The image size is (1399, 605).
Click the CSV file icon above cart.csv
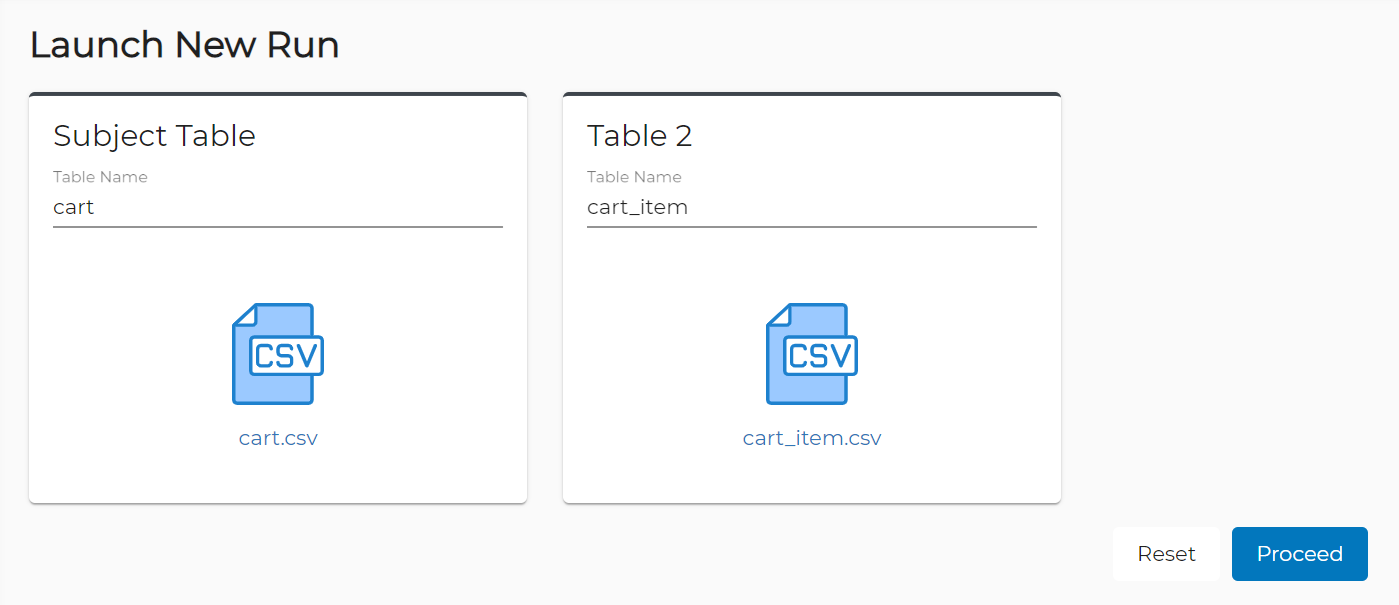278,354
